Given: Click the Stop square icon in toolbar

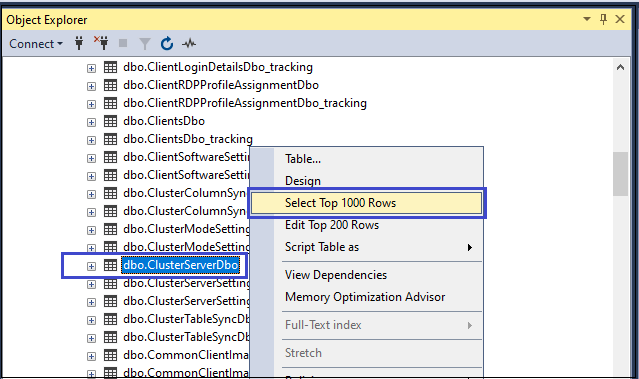Looking at the screenshot, I should tap(123, 43).
